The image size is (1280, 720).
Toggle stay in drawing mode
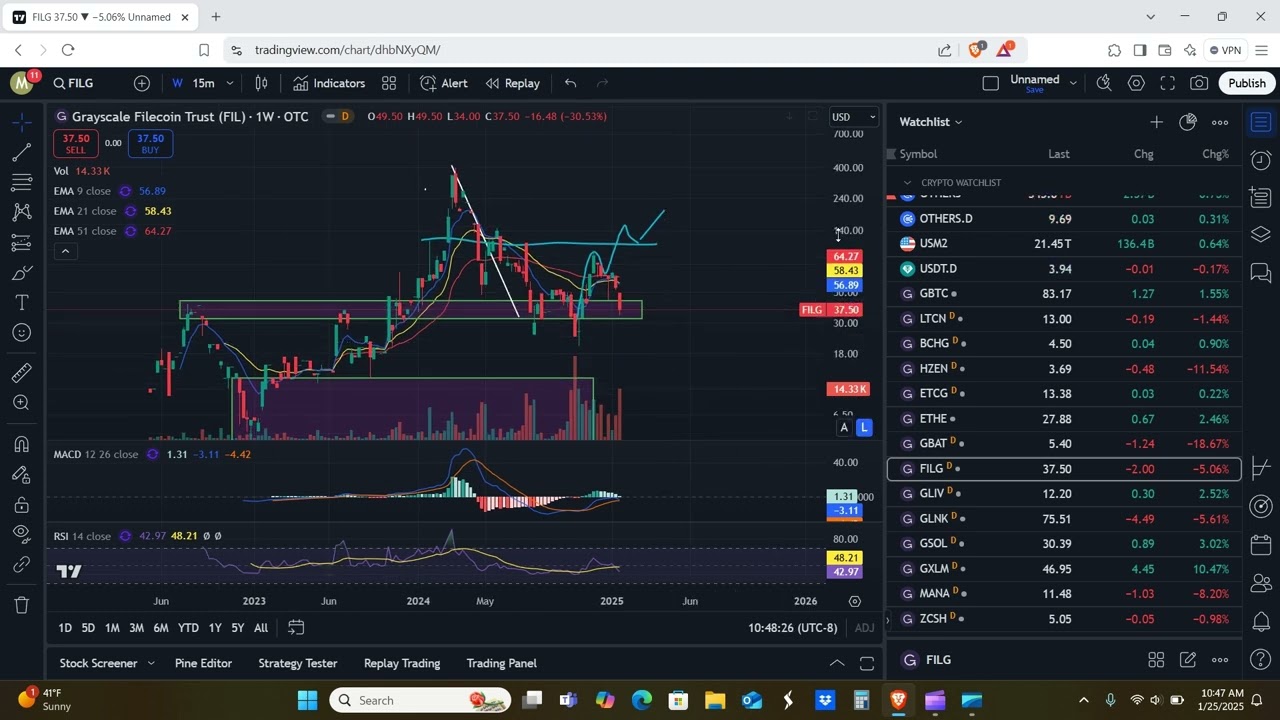tap(21, 474)
